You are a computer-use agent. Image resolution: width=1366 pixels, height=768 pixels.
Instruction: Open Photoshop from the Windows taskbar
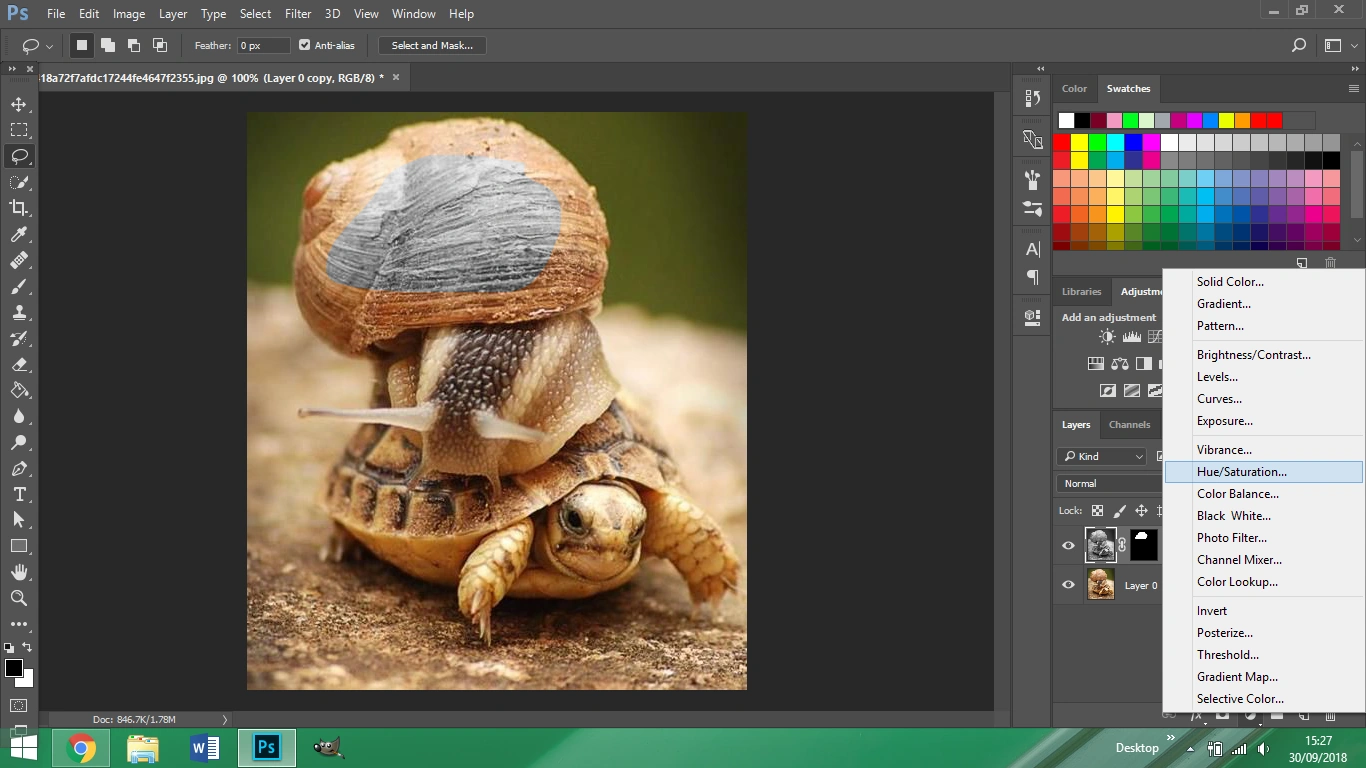point(266,748)
